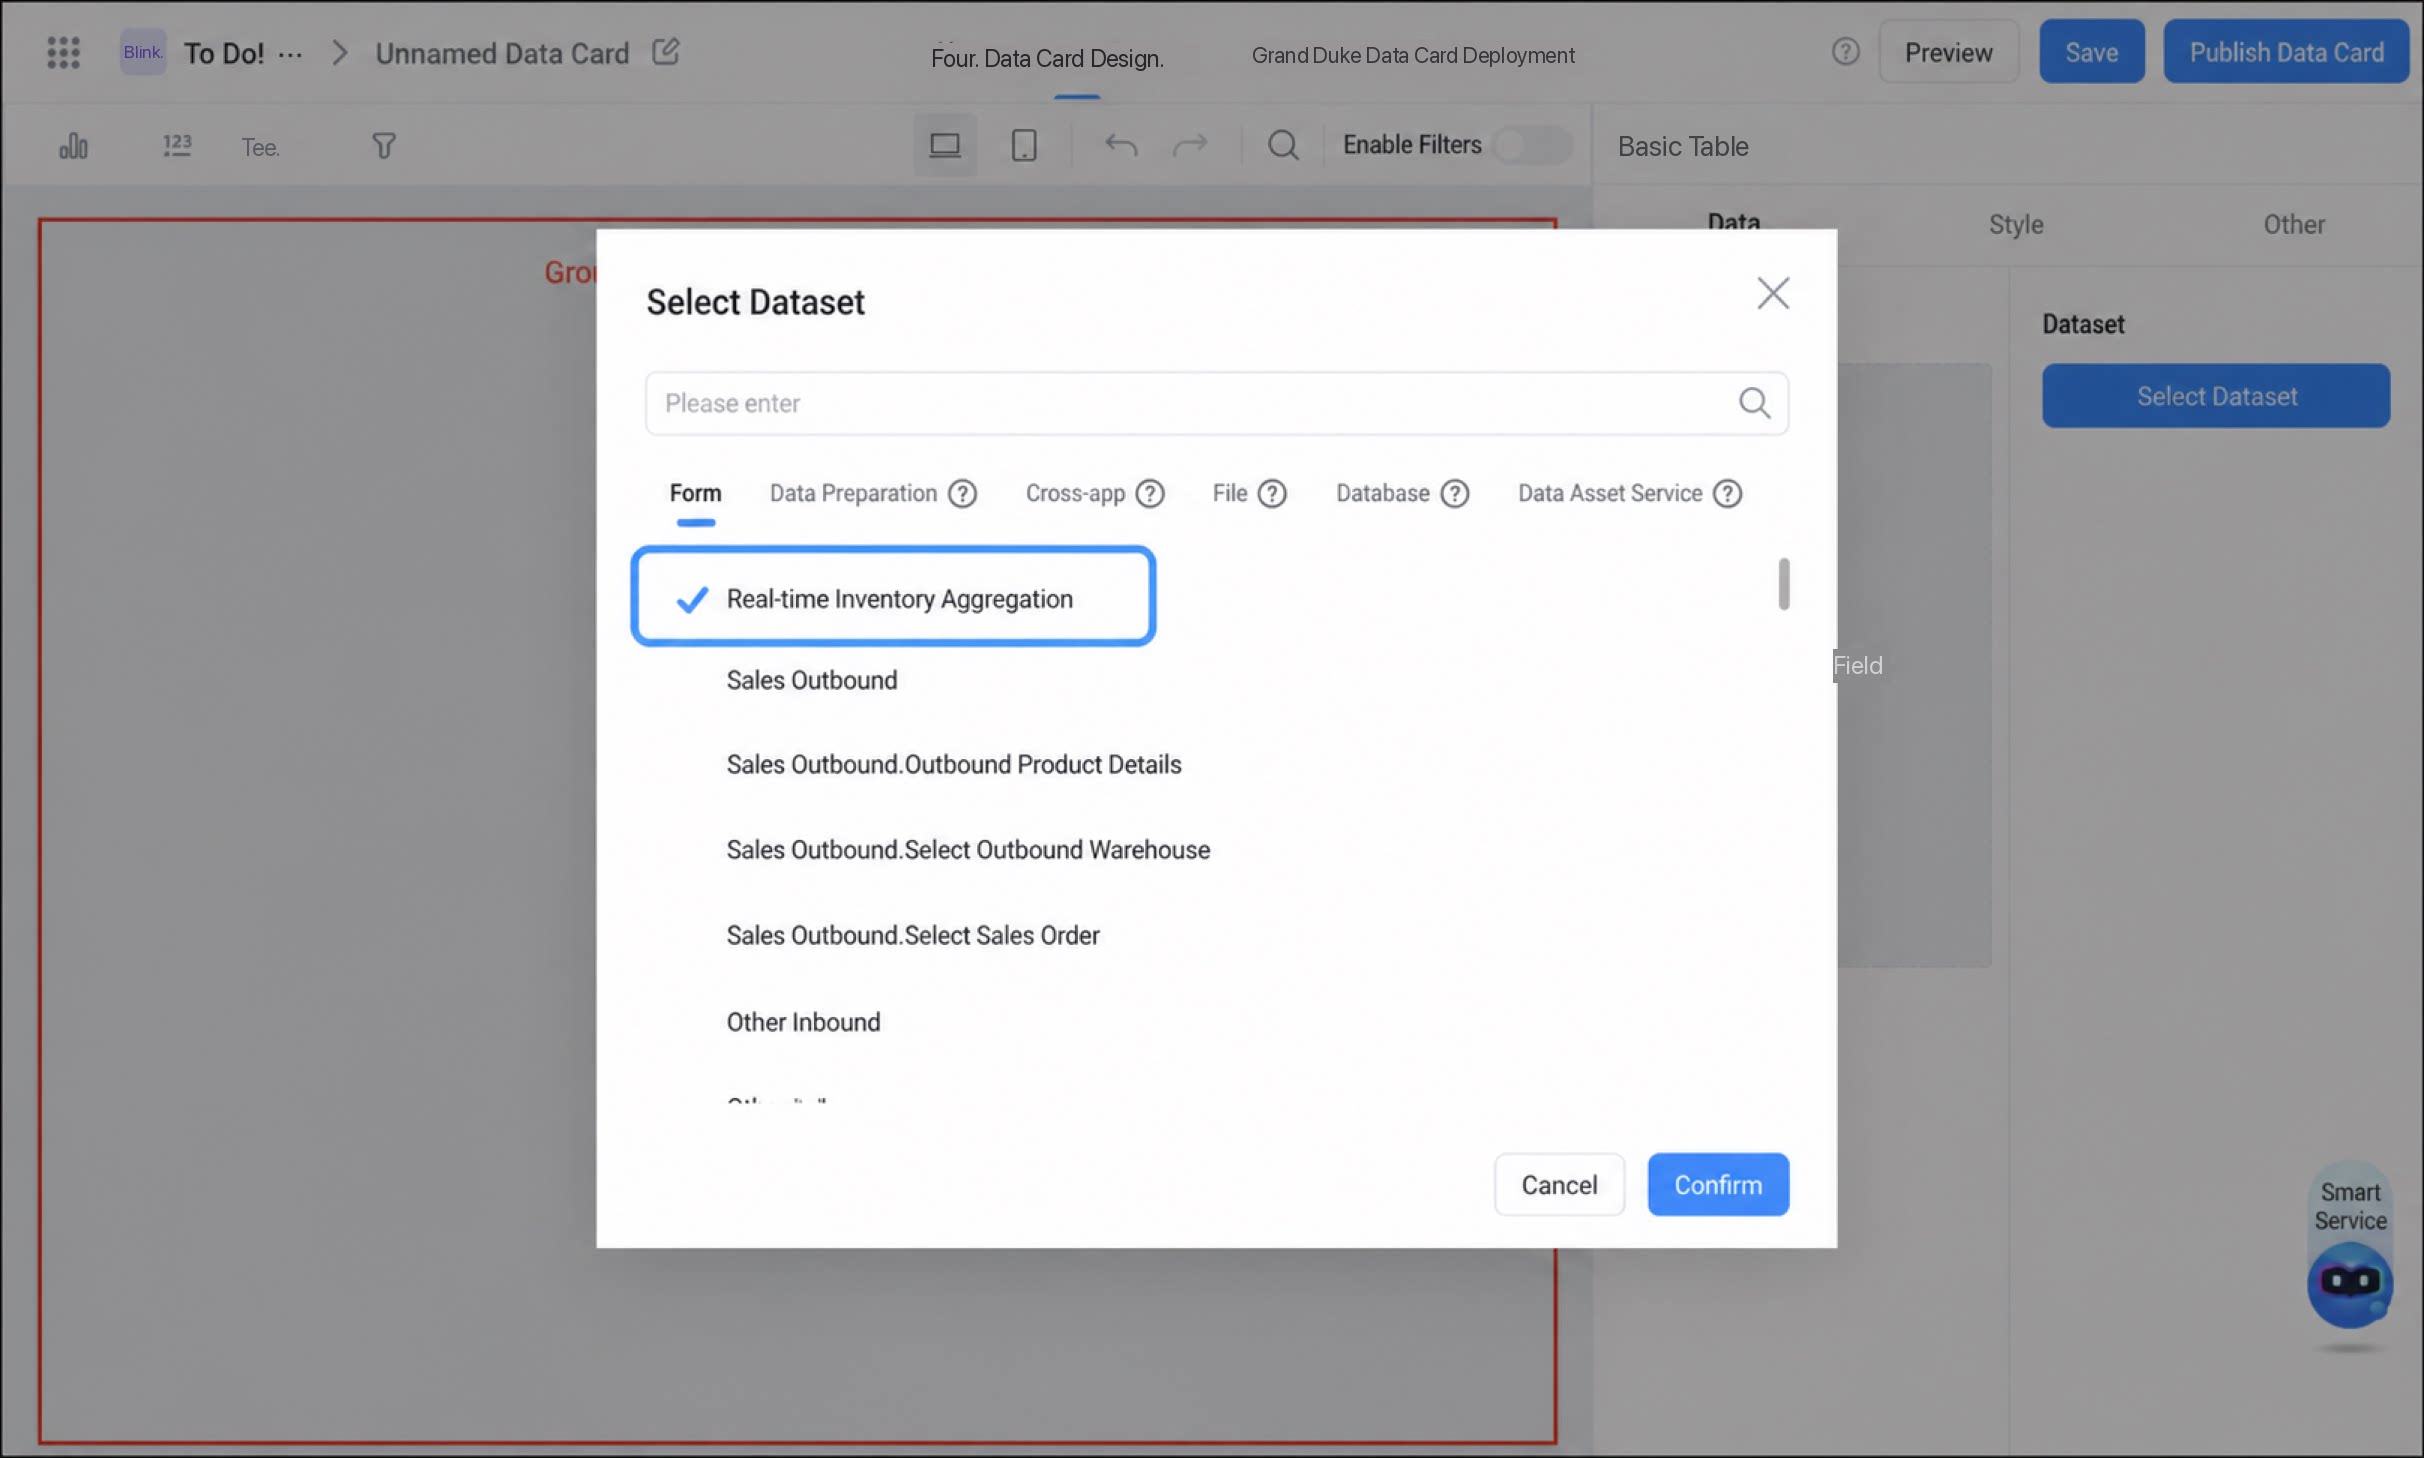Click the redo arrow icon
The image size is (2424, 1458).
pyautogui.click(x=1190, y=146)
